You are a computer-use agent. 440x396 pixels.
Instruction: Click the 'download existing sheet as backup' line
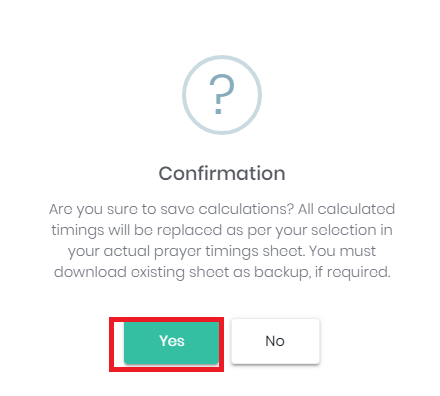pos(222,273)
